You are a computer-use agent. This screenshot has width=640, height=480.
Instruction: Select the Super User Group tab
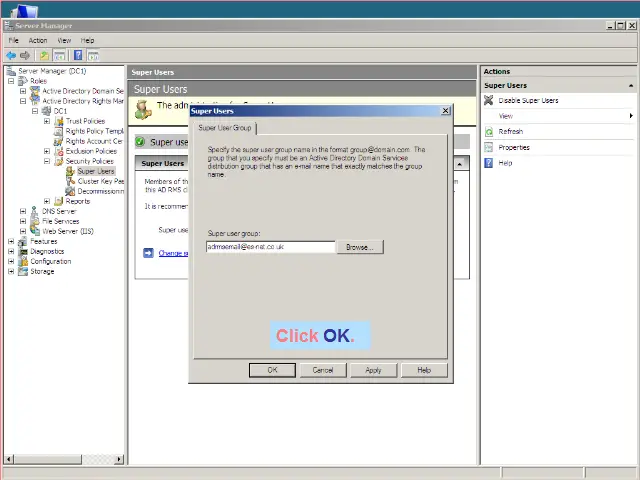(x=225, y=128)
